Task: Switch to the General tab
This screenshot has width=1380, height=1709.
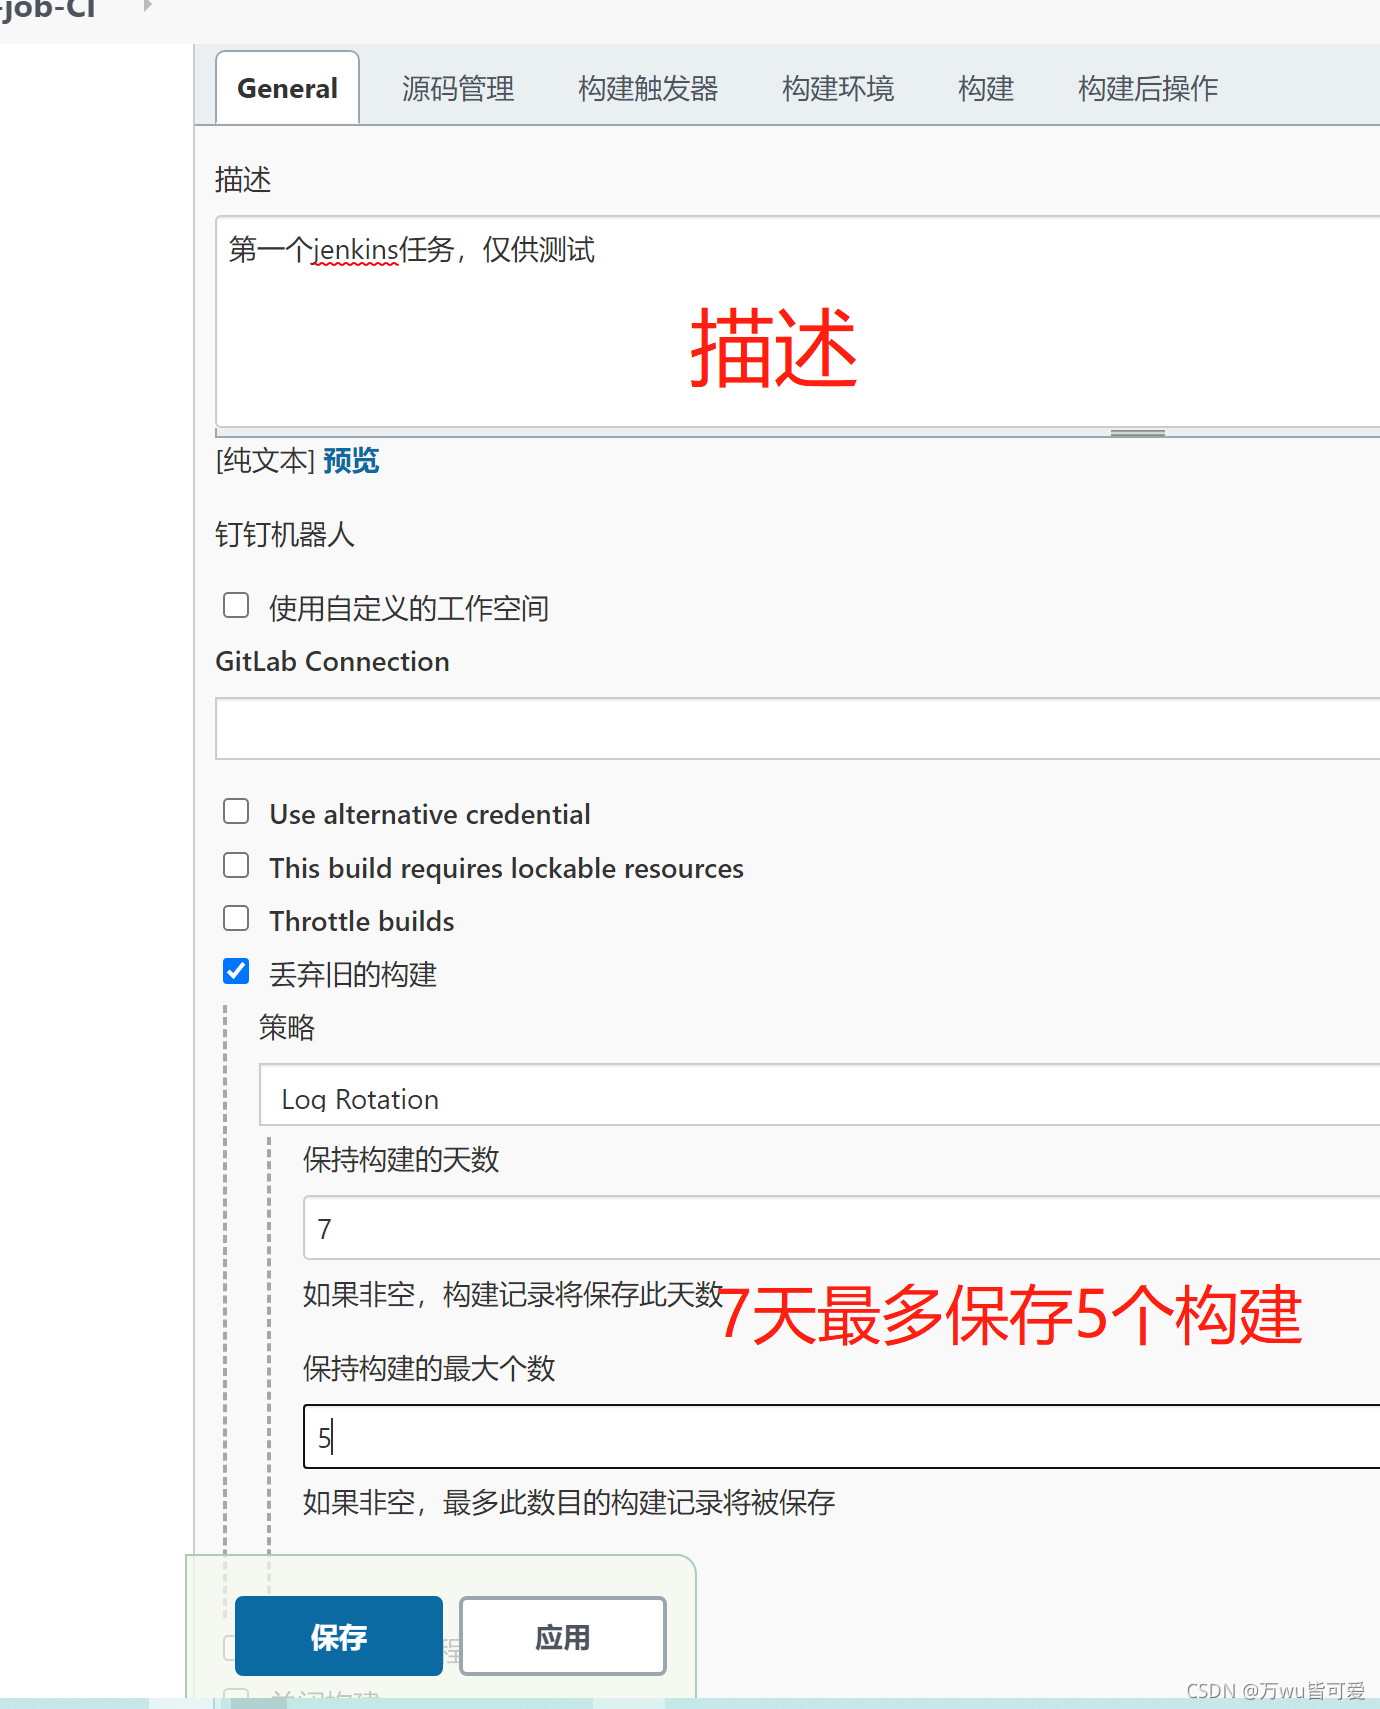Action: [287, 88]
